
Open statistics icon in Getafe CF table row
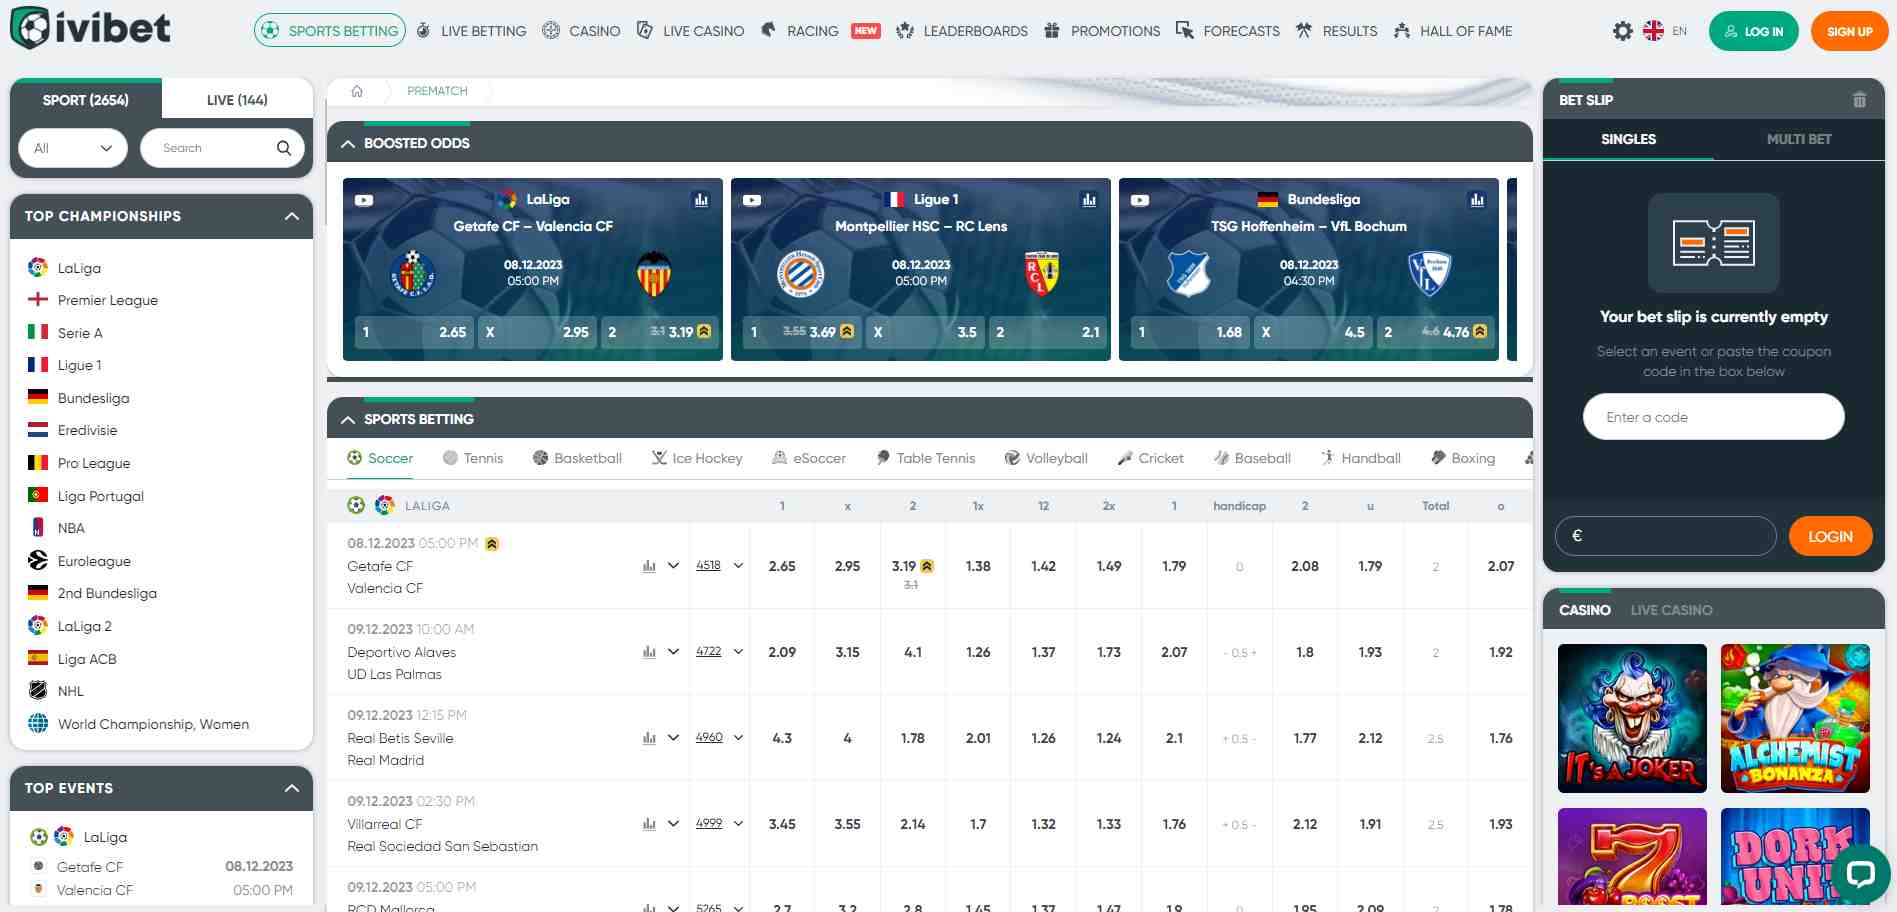(x=649, y=566)
